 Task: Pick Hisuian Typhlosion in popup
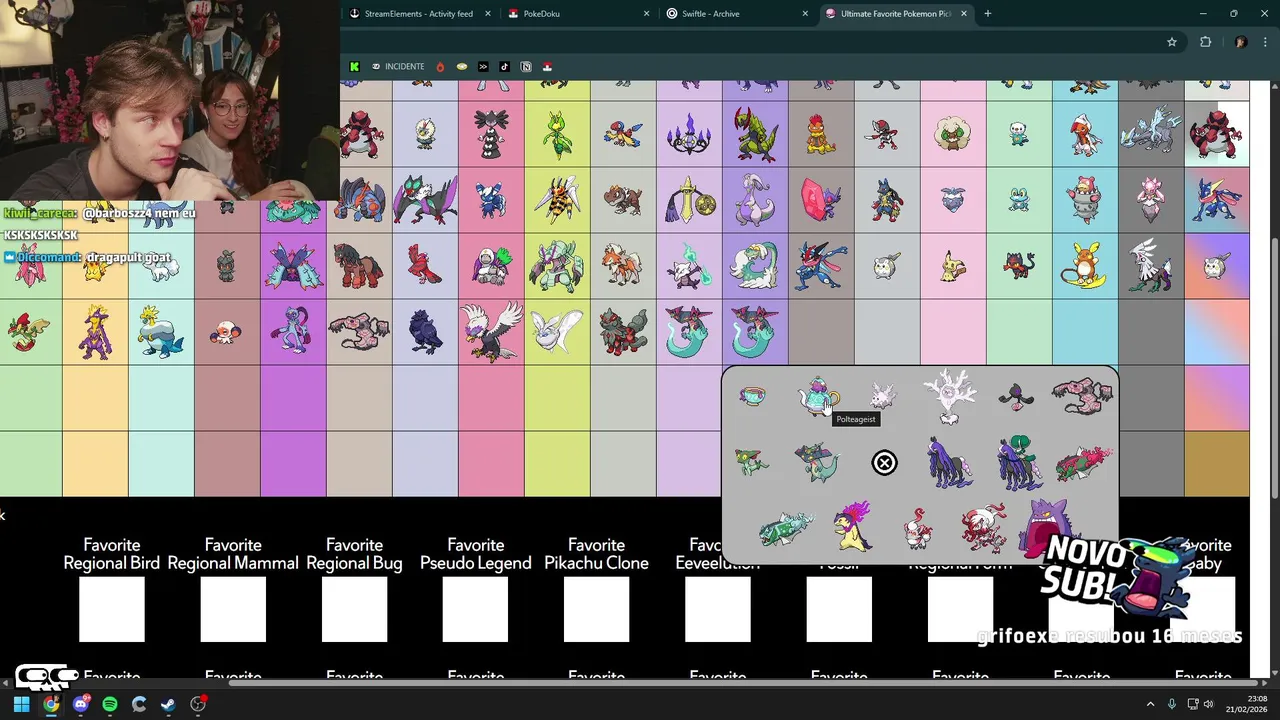(852, 528)
